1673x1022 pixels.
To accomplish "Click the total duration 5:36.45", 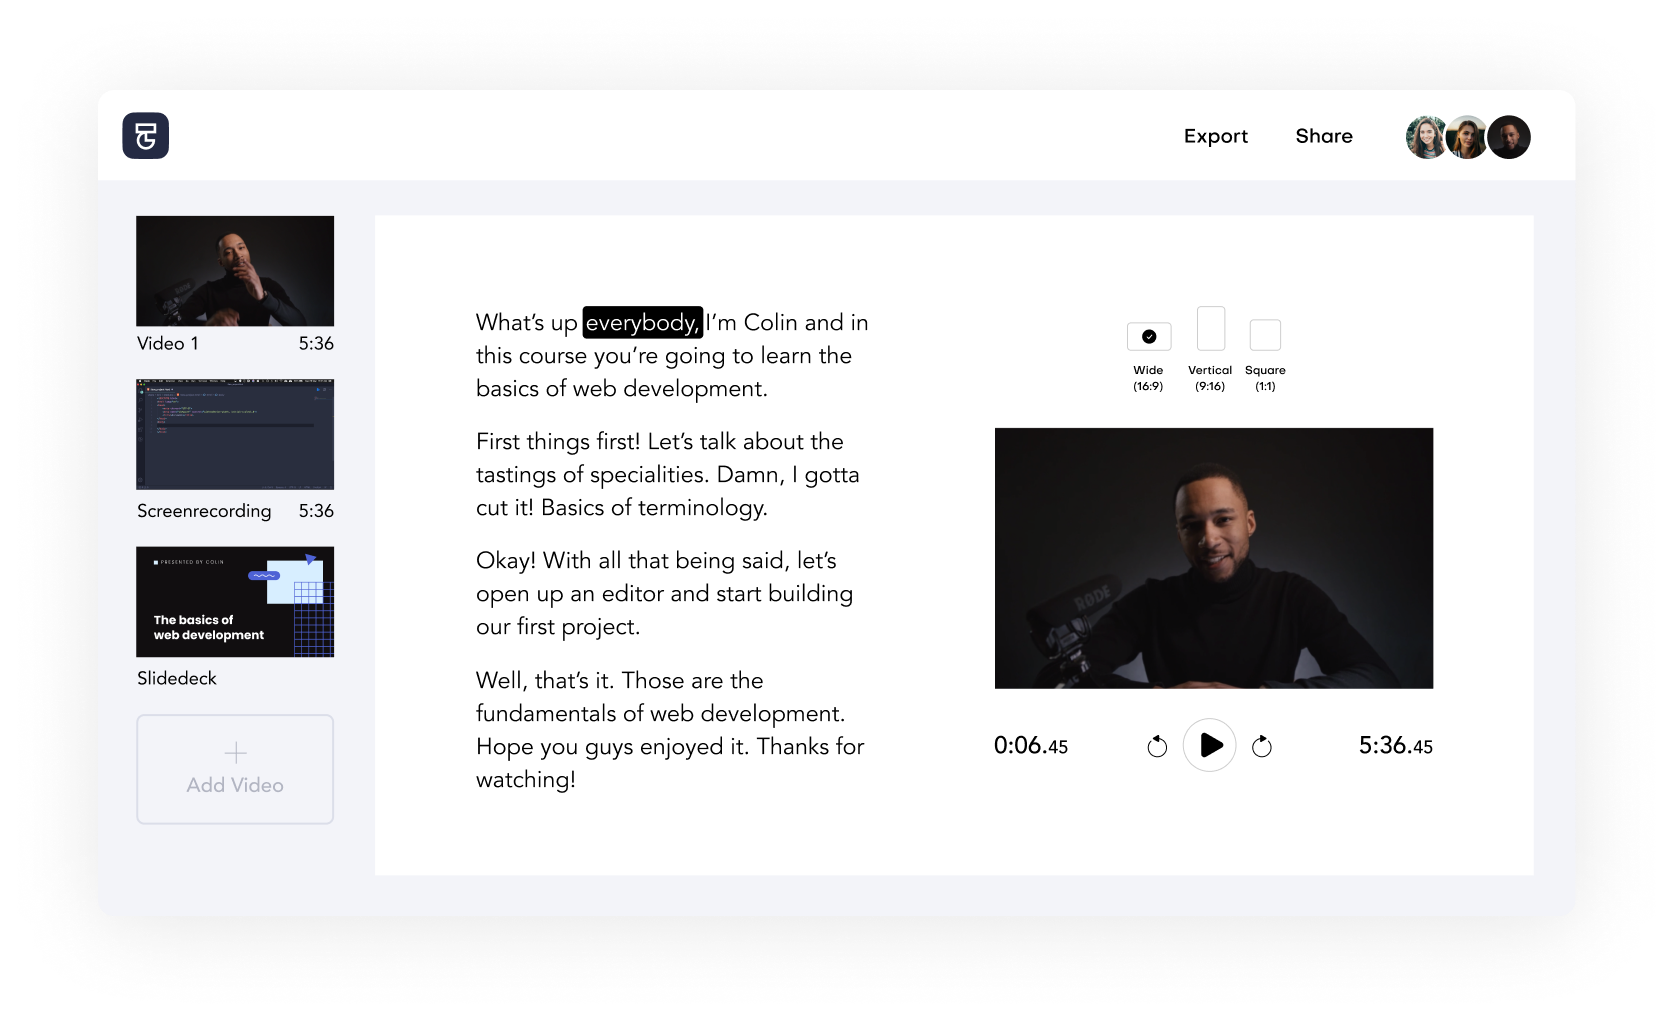I will pos(1396,746).
